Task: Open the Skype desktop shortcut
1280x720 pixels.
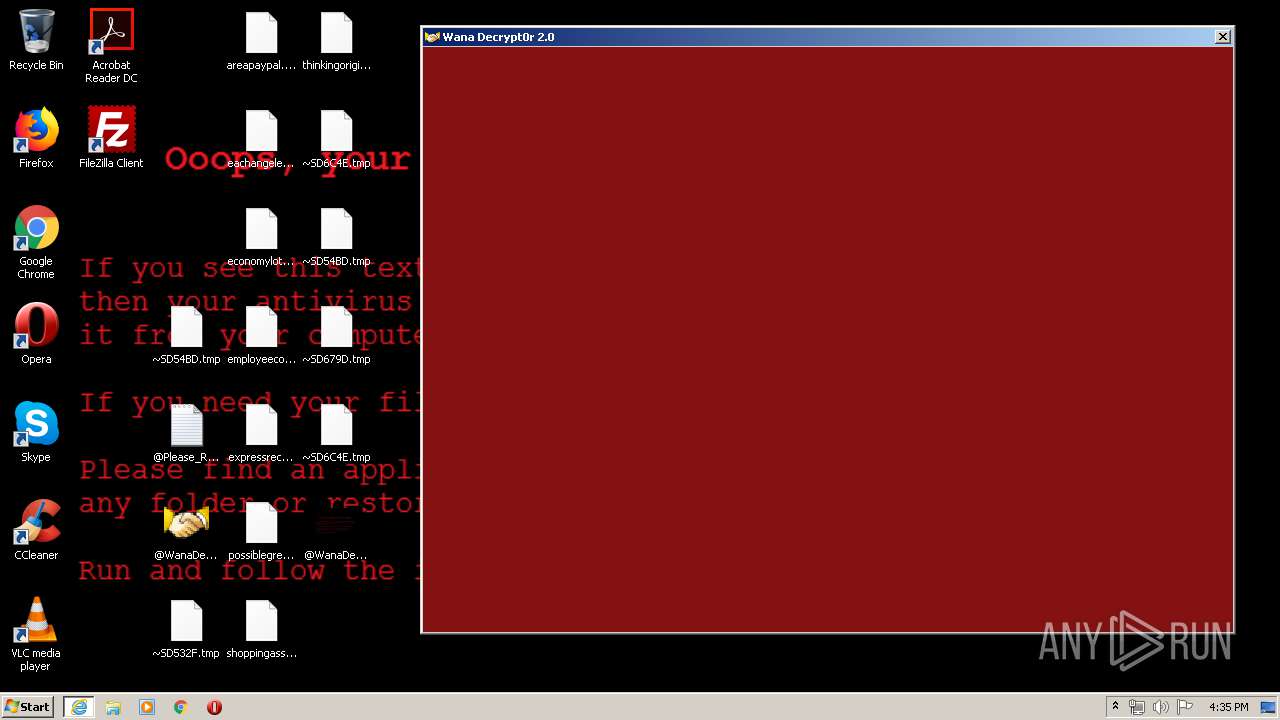Action: pyautogui.click(x=36, y=432)
